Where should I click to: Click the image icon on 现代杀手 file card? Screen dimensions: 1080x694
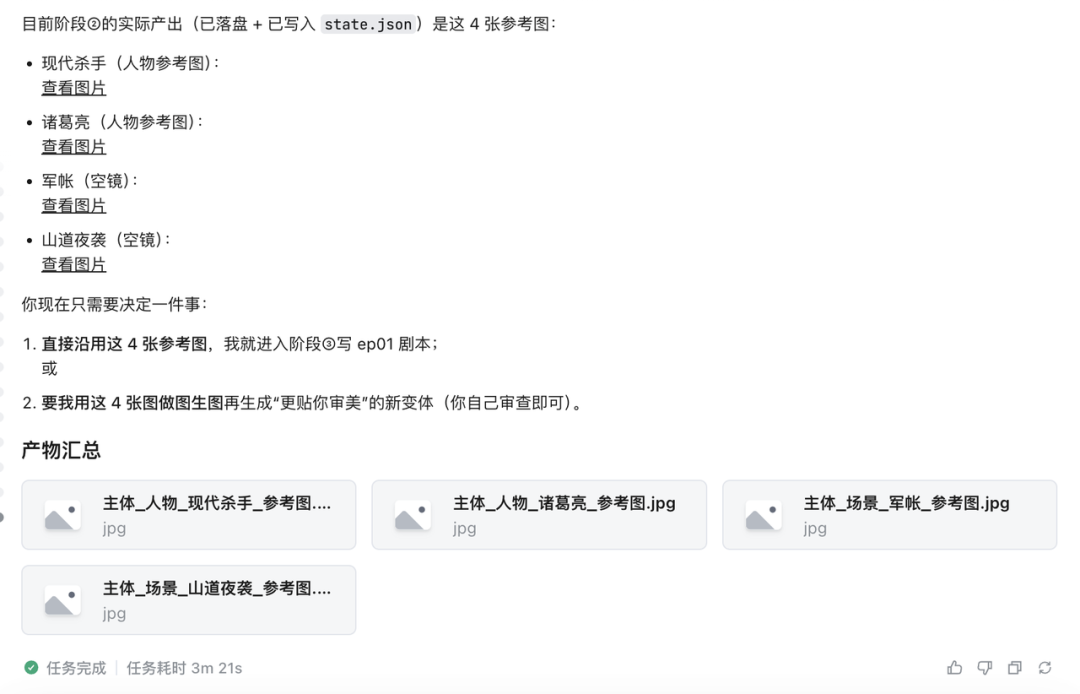coord(60,514)
